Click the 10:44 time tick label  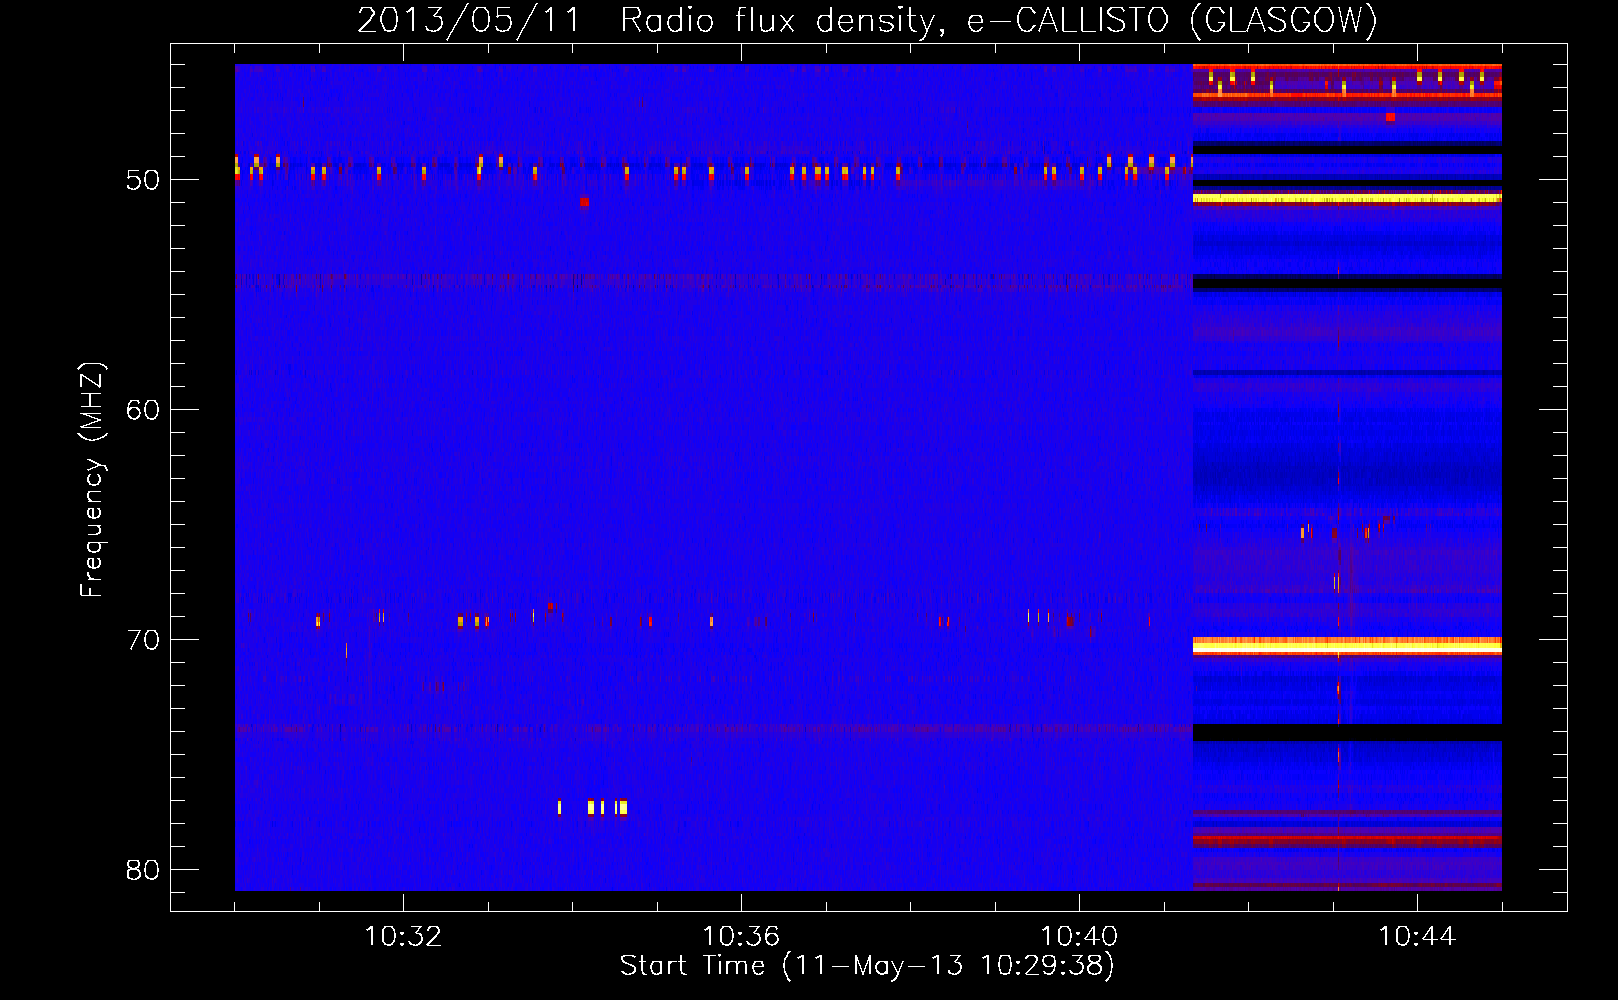coord(1417,937)
